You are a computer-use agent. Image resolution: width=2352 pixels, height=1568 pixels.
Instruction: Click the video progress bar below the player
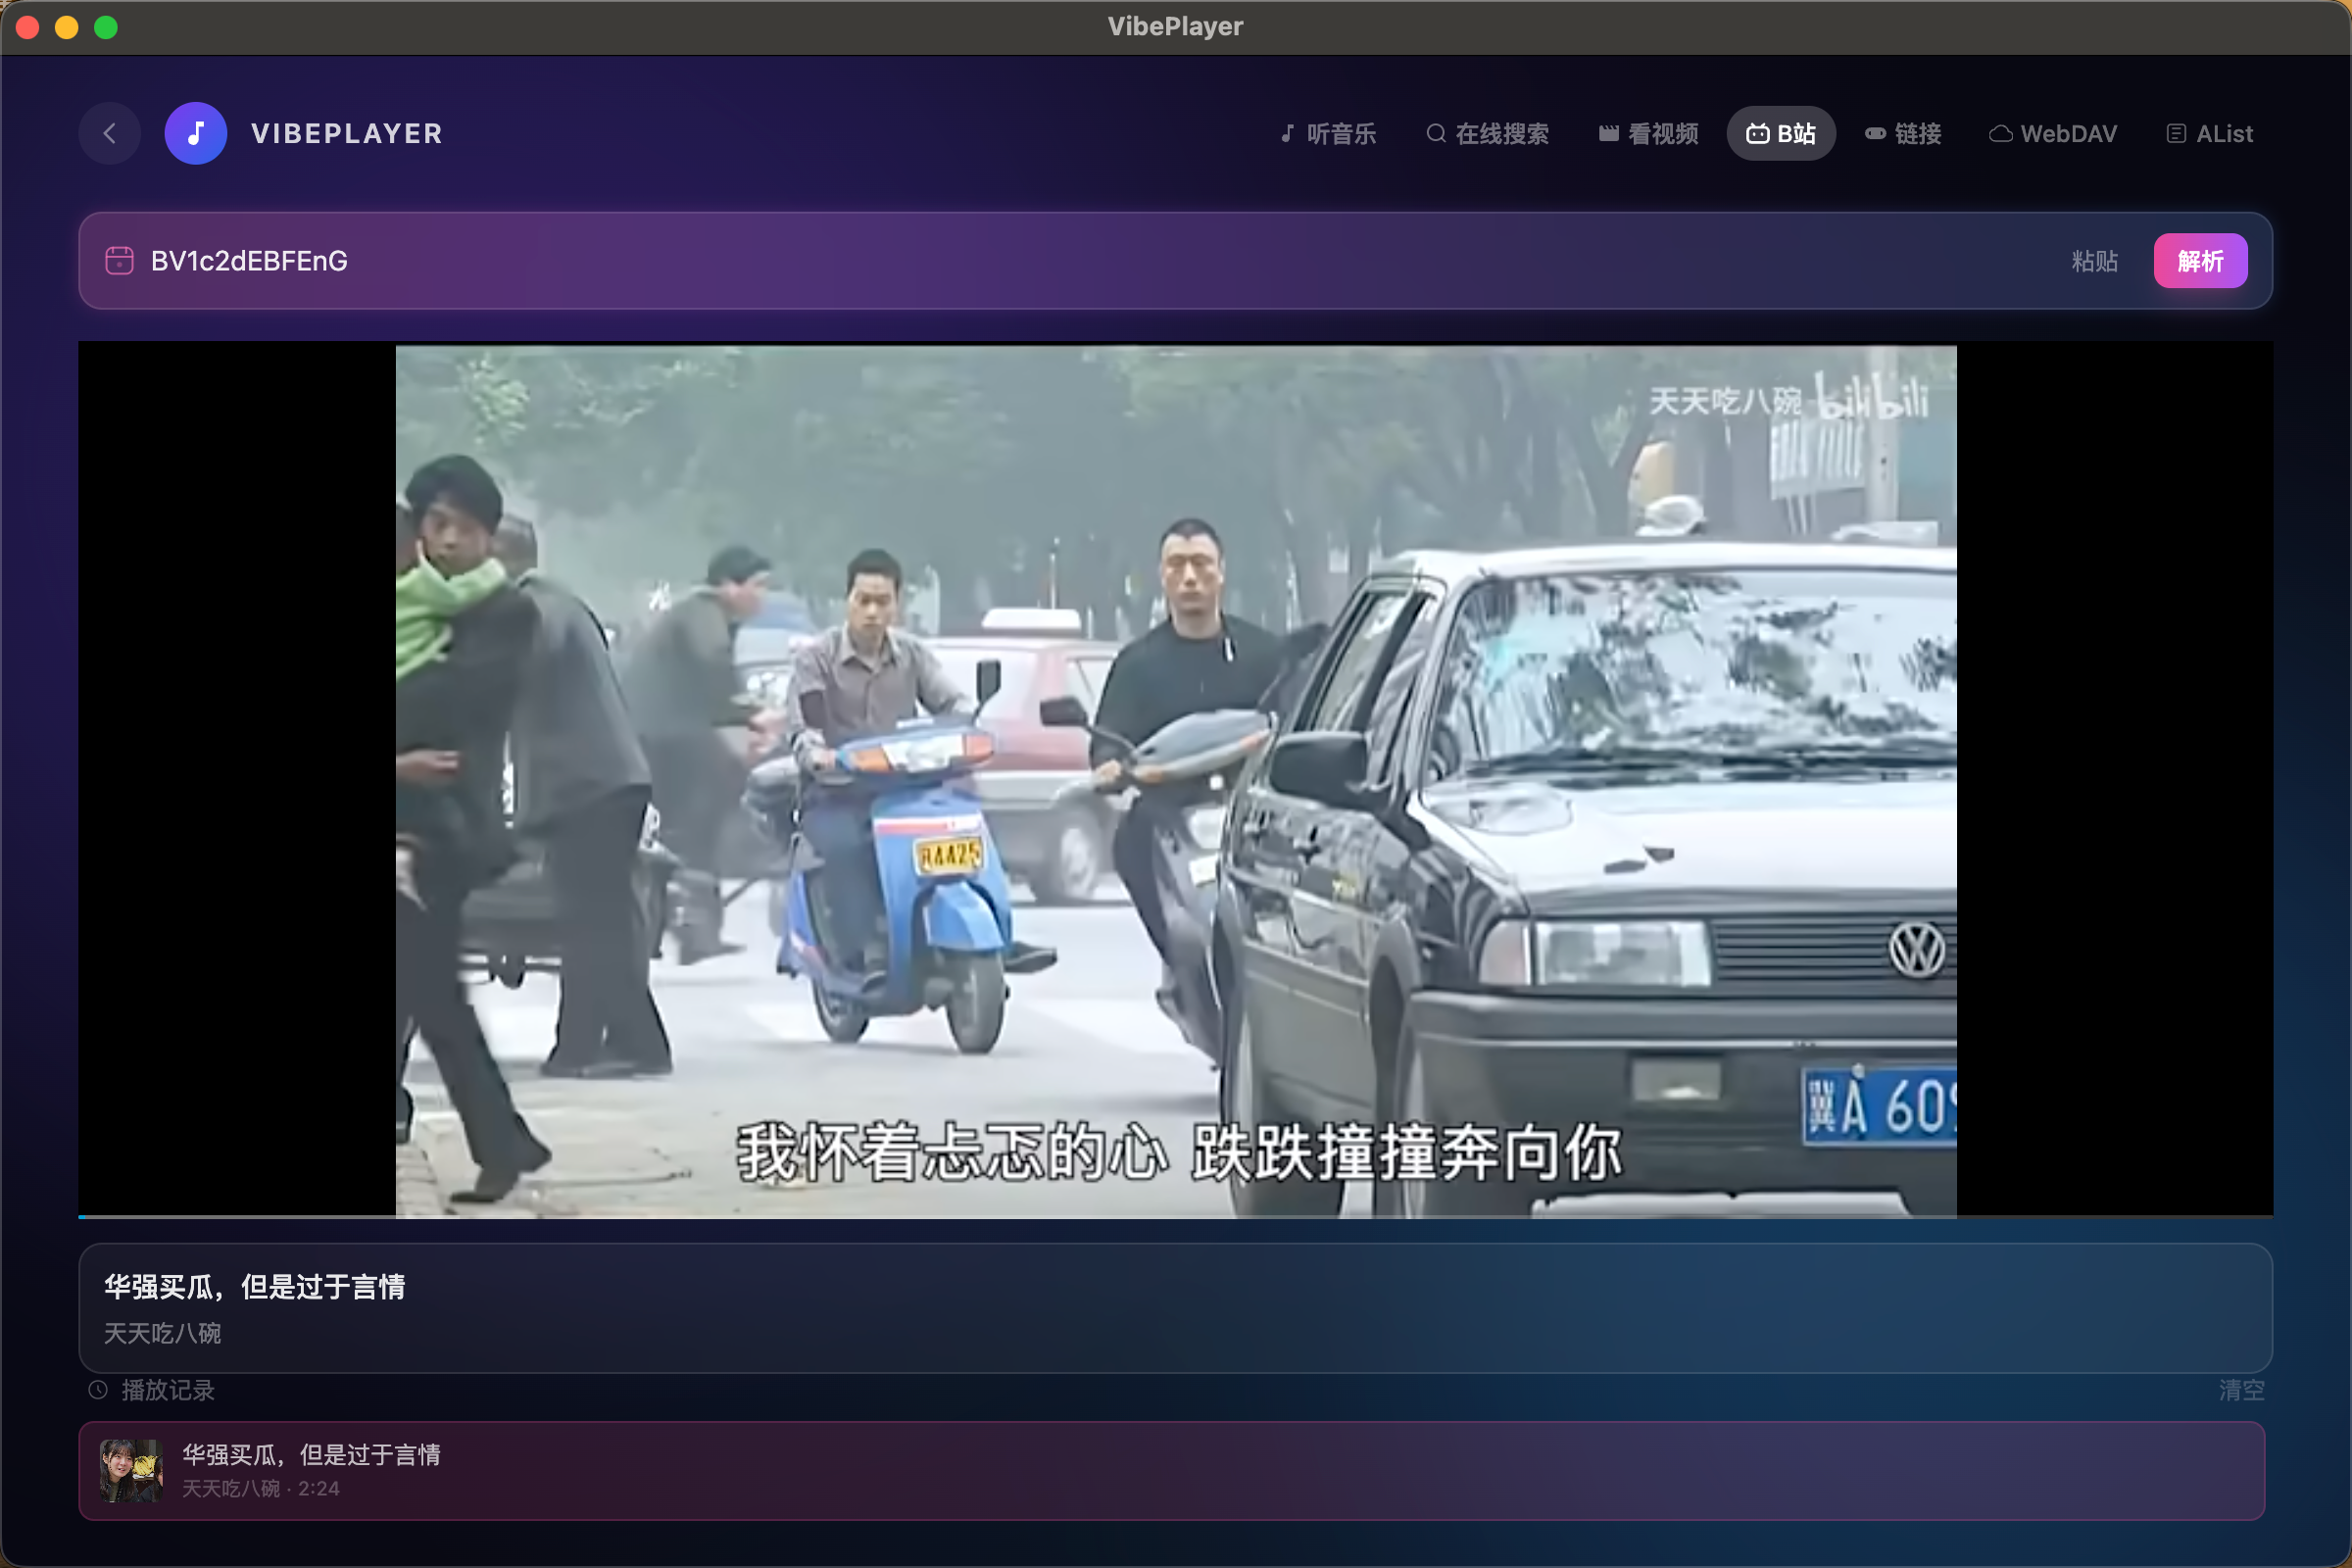(1176, 1217)
